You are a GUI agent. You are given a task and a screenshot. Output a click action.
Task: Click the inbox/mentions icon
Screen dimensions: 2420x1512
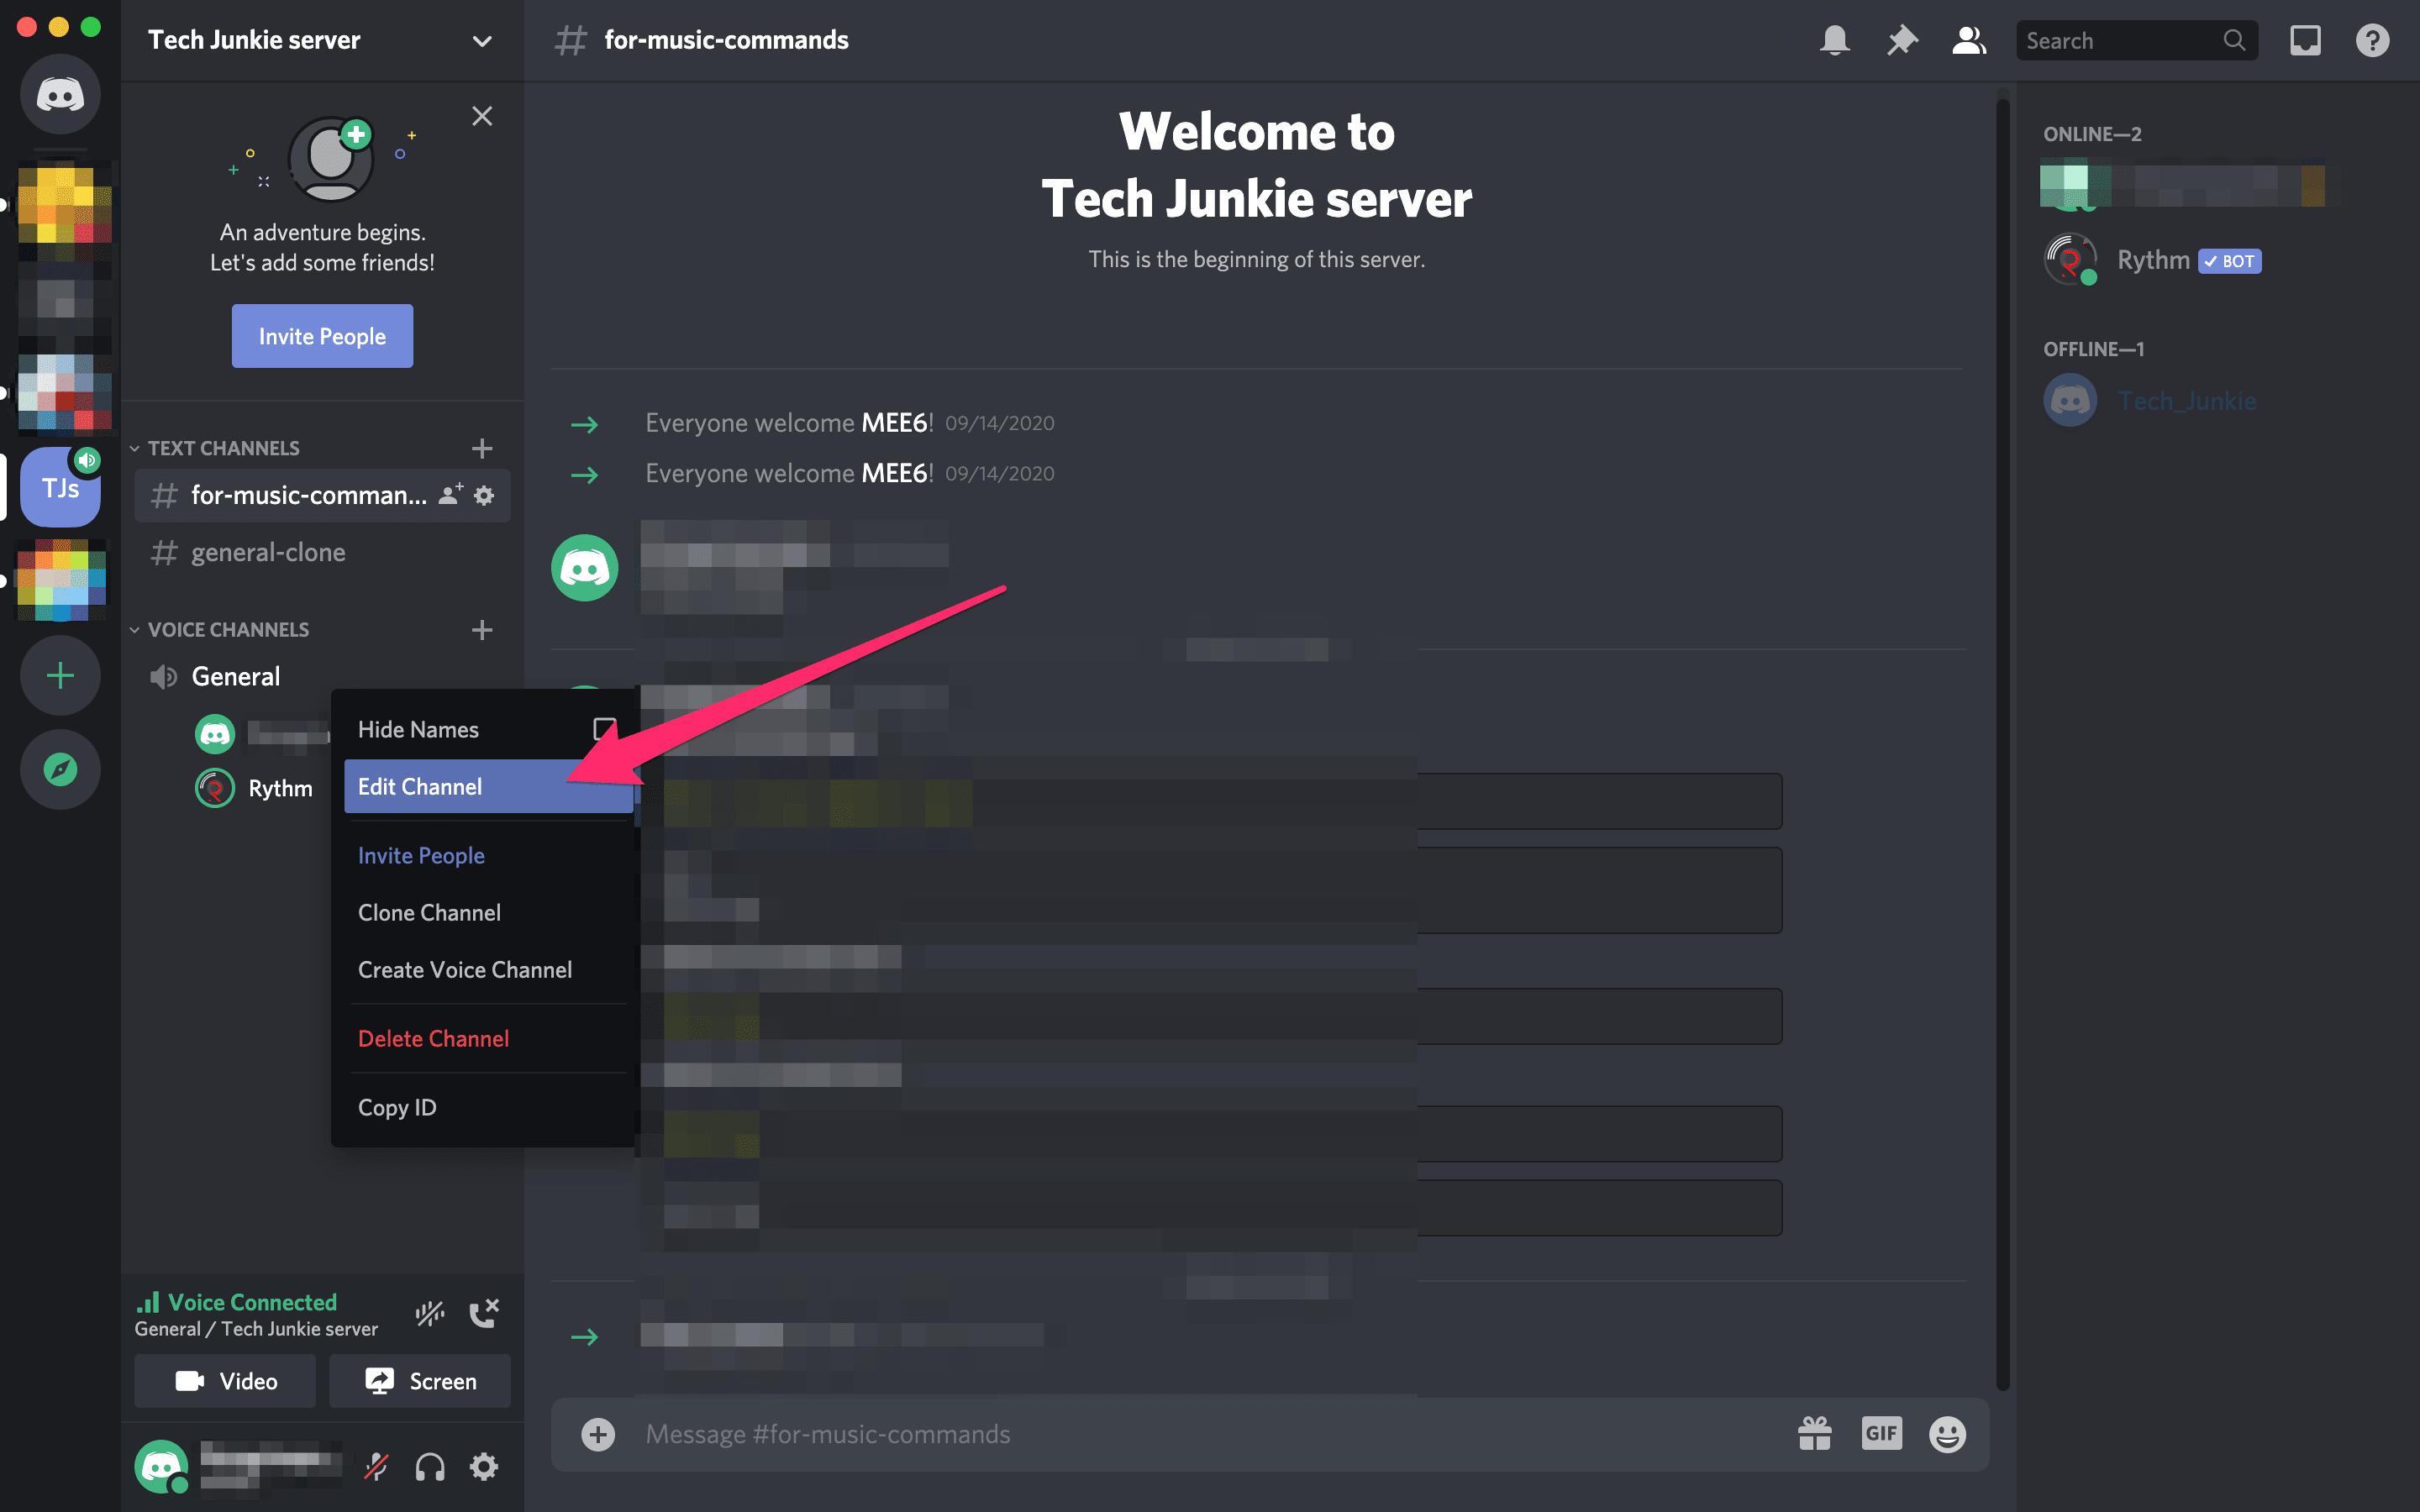[x=2307, y=39]
